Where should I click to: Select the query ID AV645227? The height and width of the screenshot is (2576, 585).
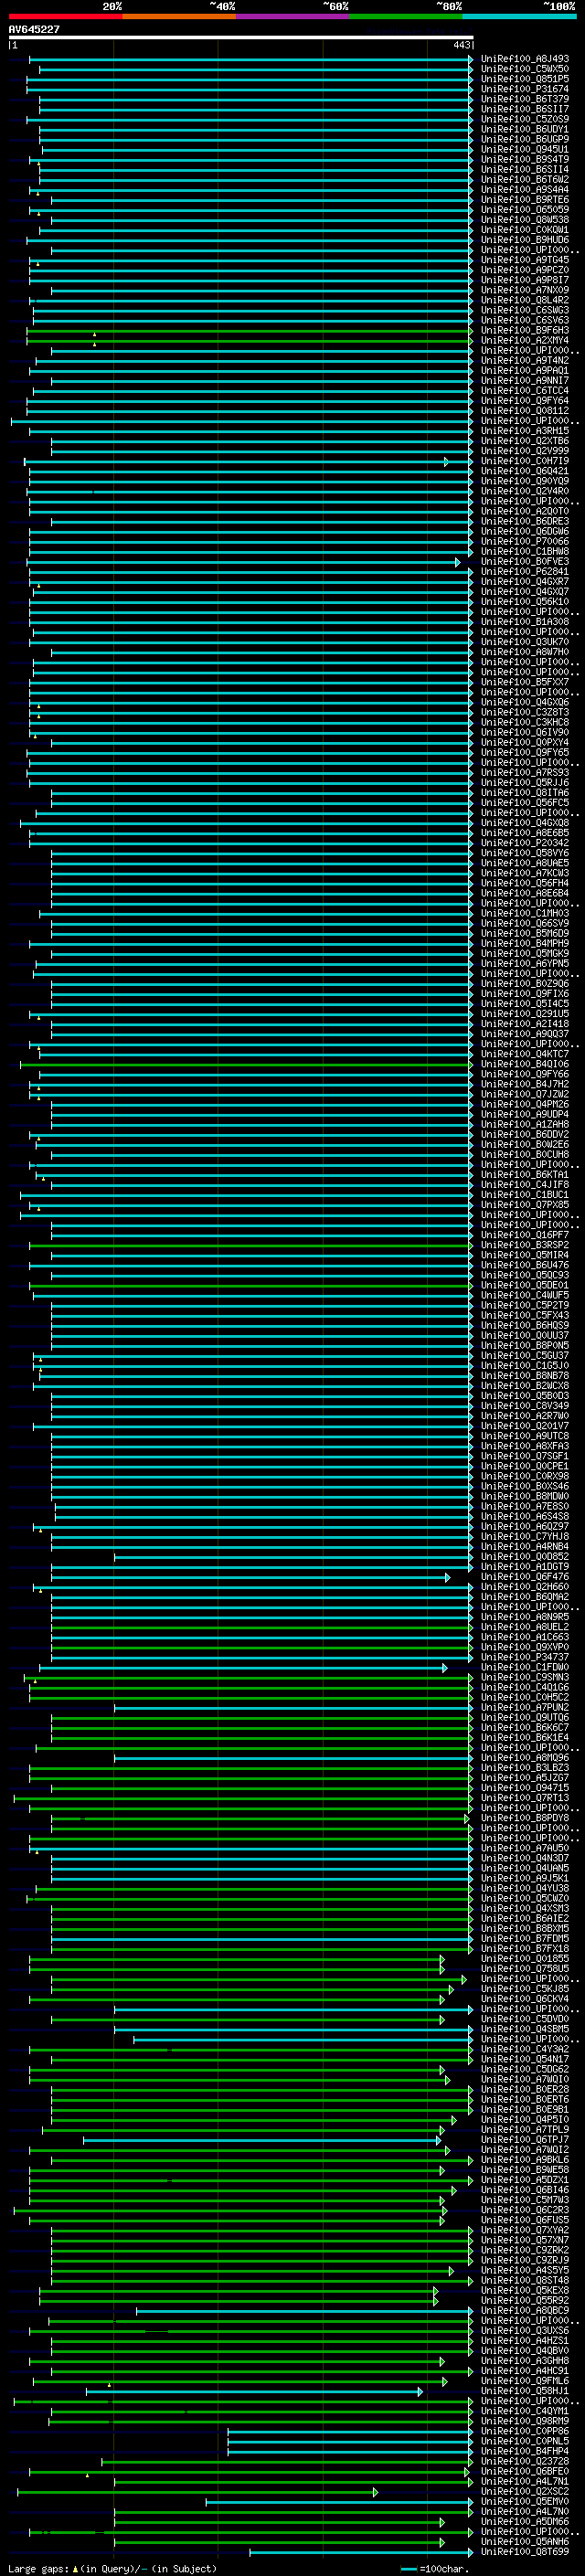point(34,29)
